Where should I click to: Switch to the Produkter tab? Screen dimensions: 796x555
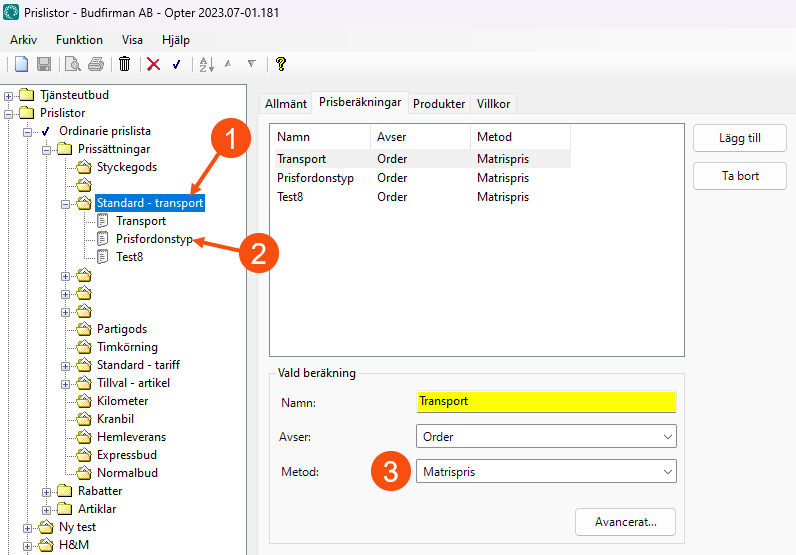tap(439, 103)
